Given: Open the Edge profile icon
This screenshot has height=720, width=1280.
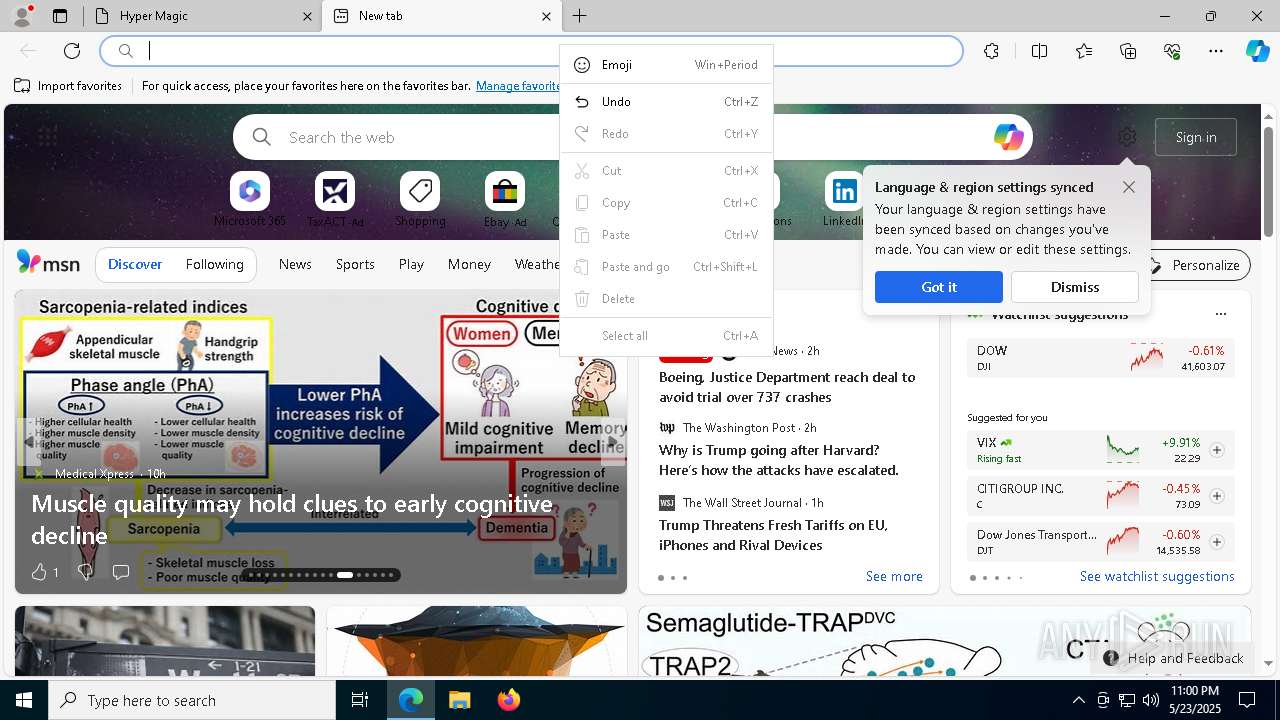Looking at the screenshot, I should (21, 16).
